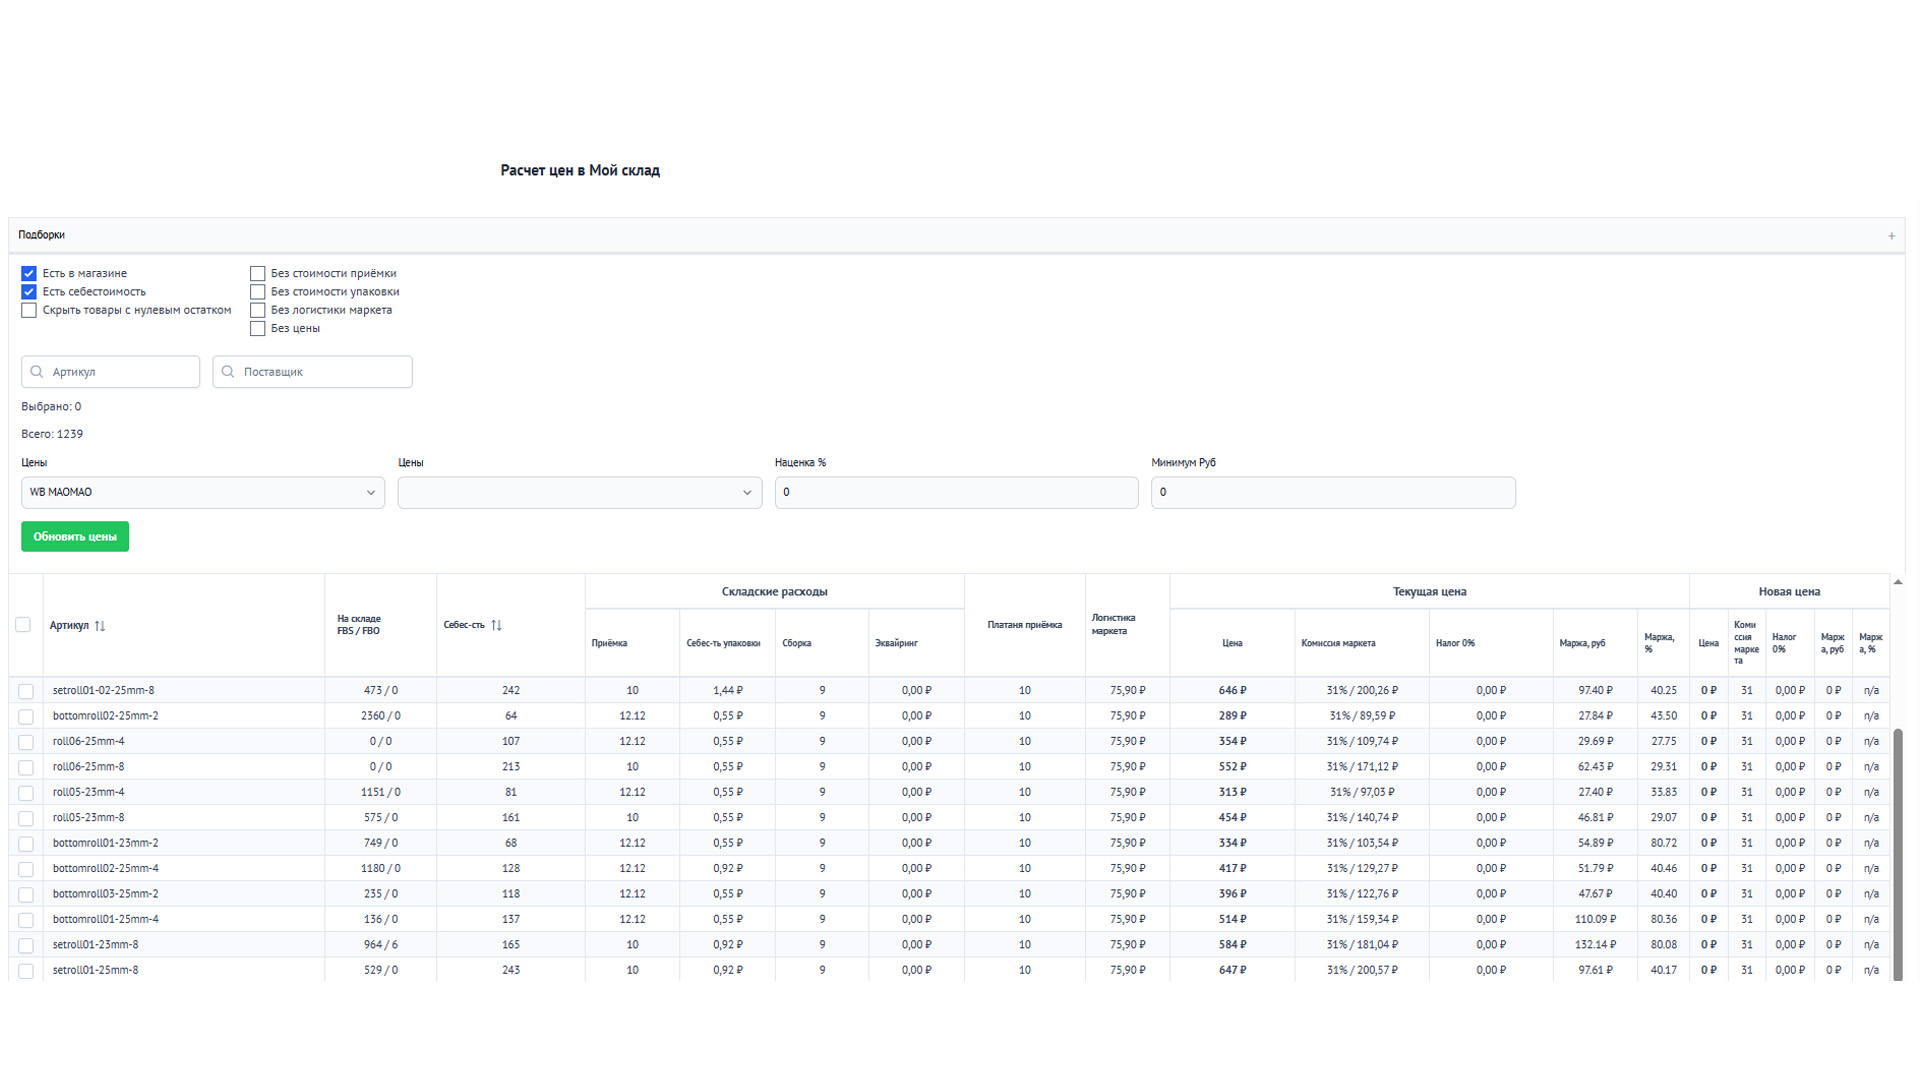Click the Артикул search field
The height and width of the screenshot is (1080, 1920).
(x=110, y=372)
